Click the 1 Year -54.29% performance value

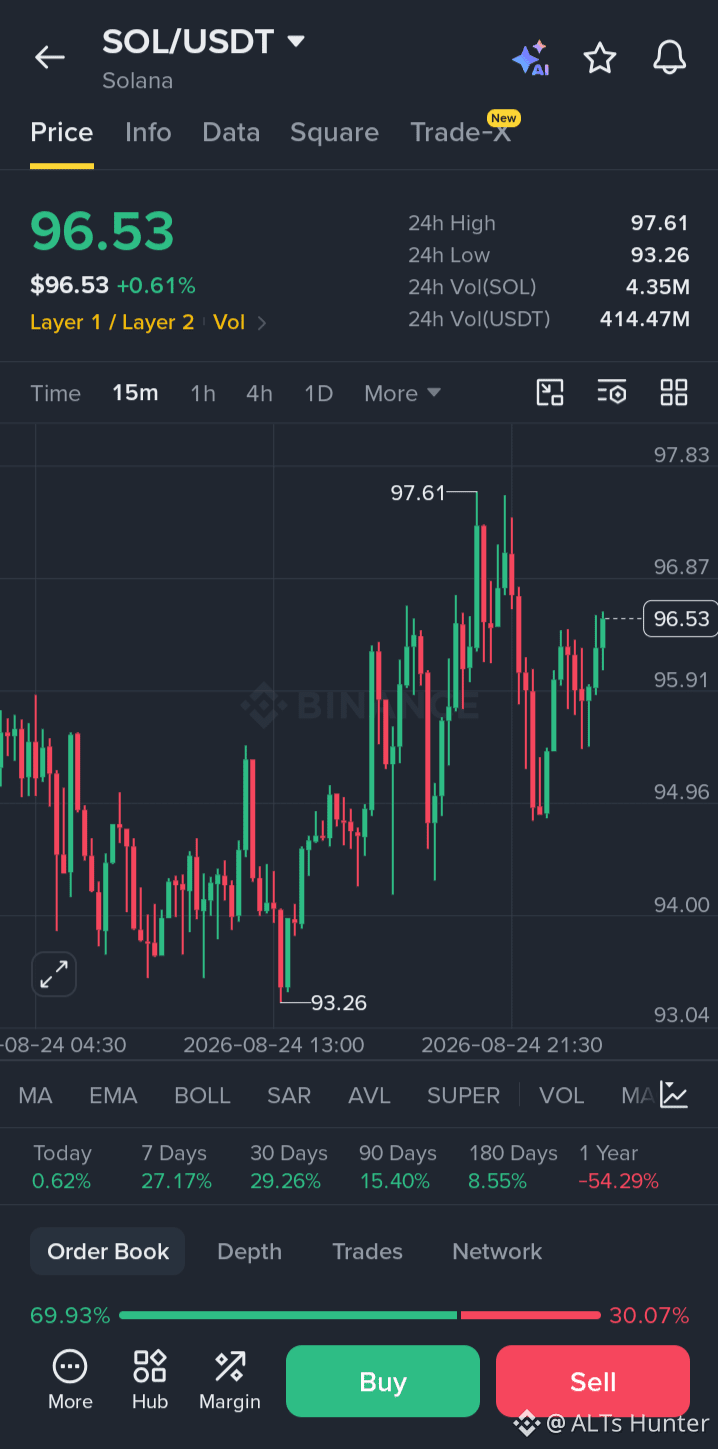pyautogui.click(x=619, y=1181)
